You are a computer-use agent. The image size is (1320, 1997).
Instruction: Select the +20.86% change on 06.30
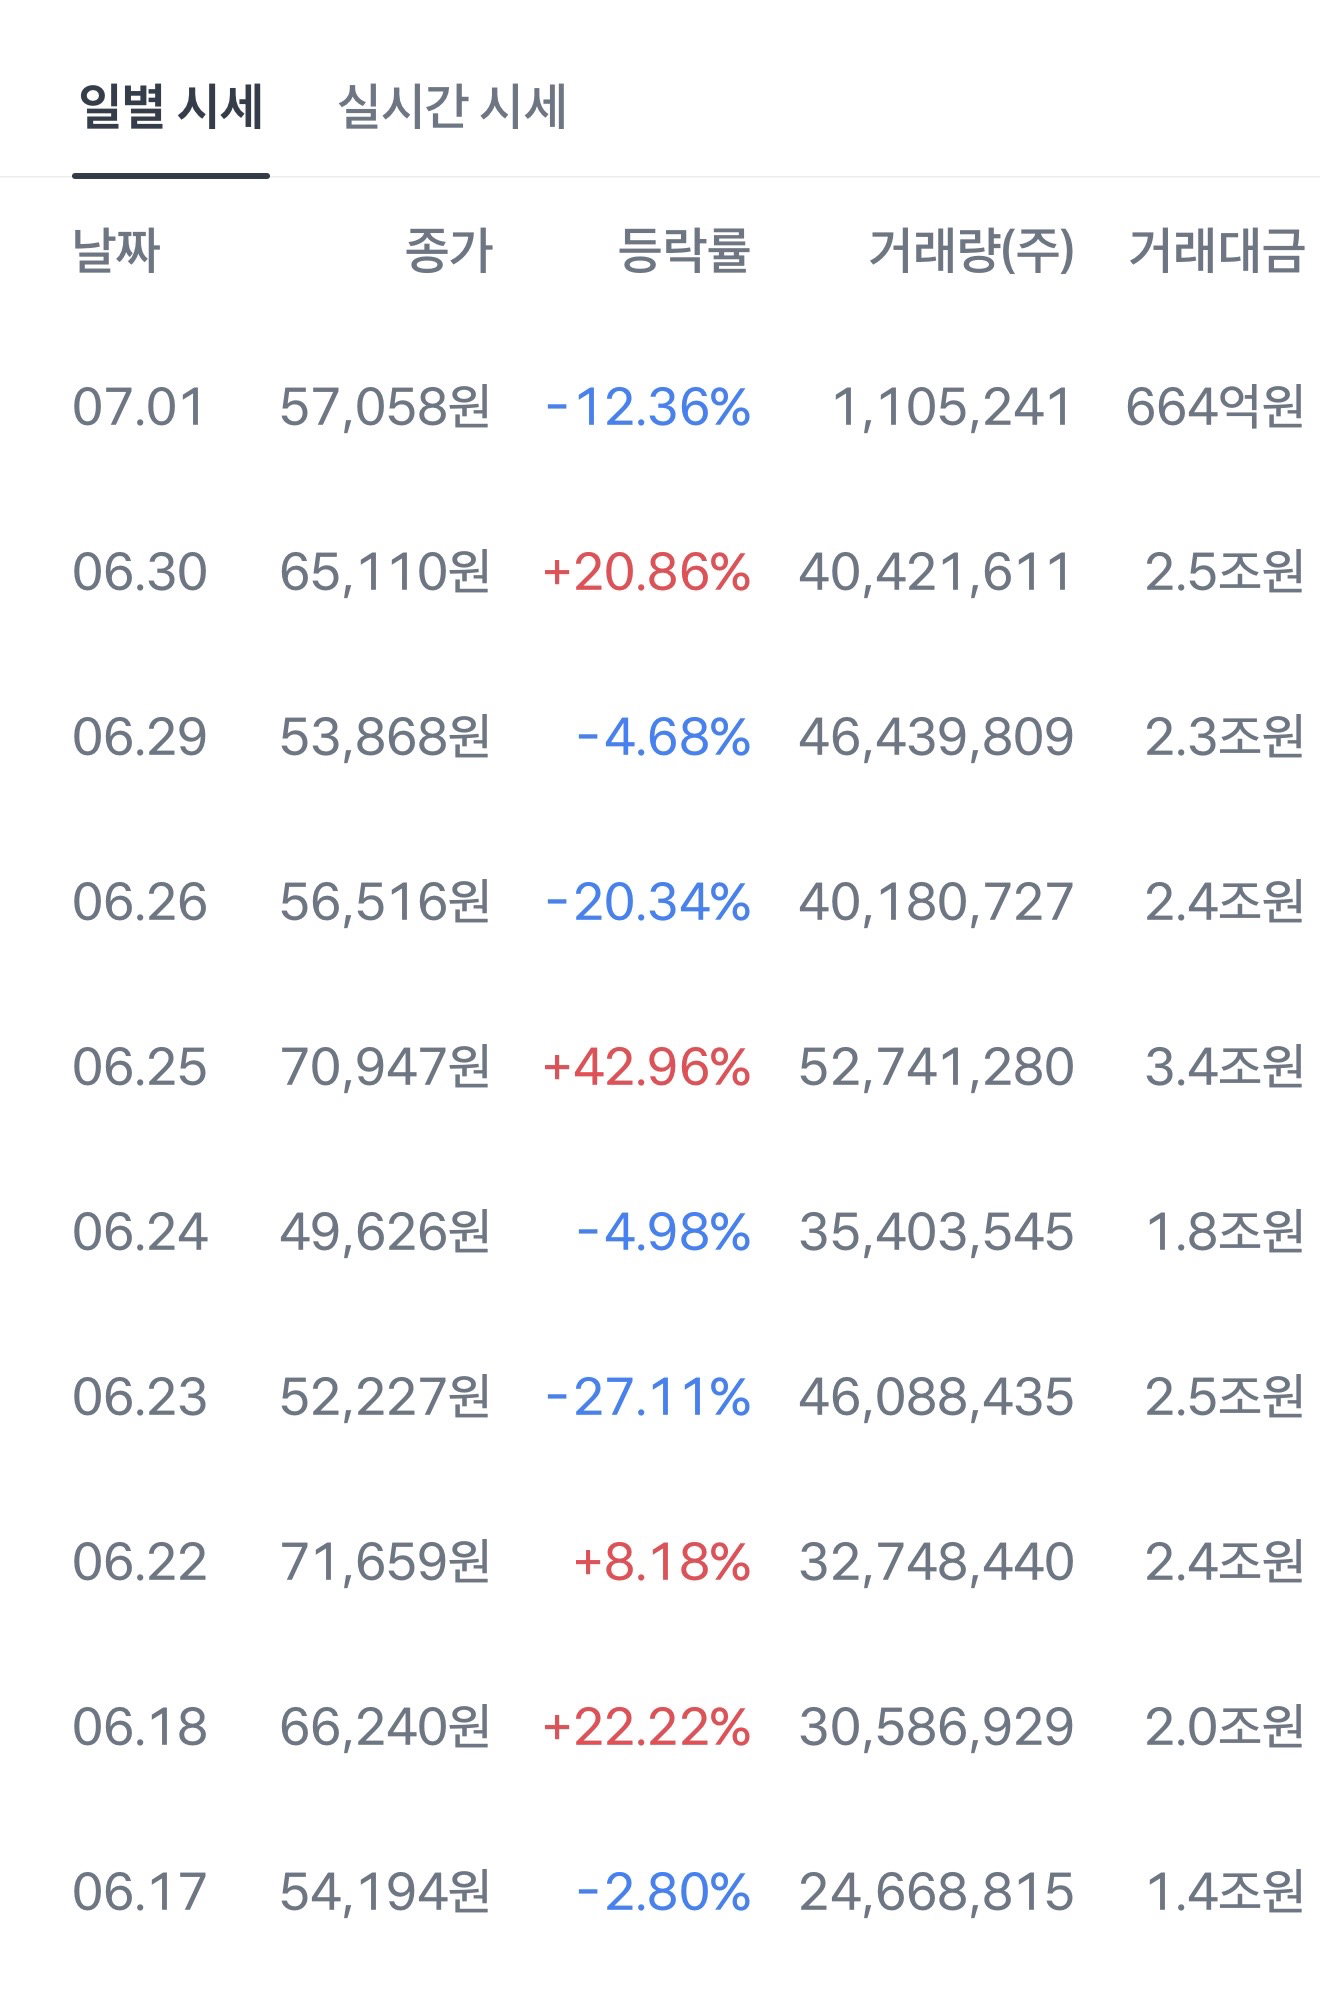coord(646,573)
